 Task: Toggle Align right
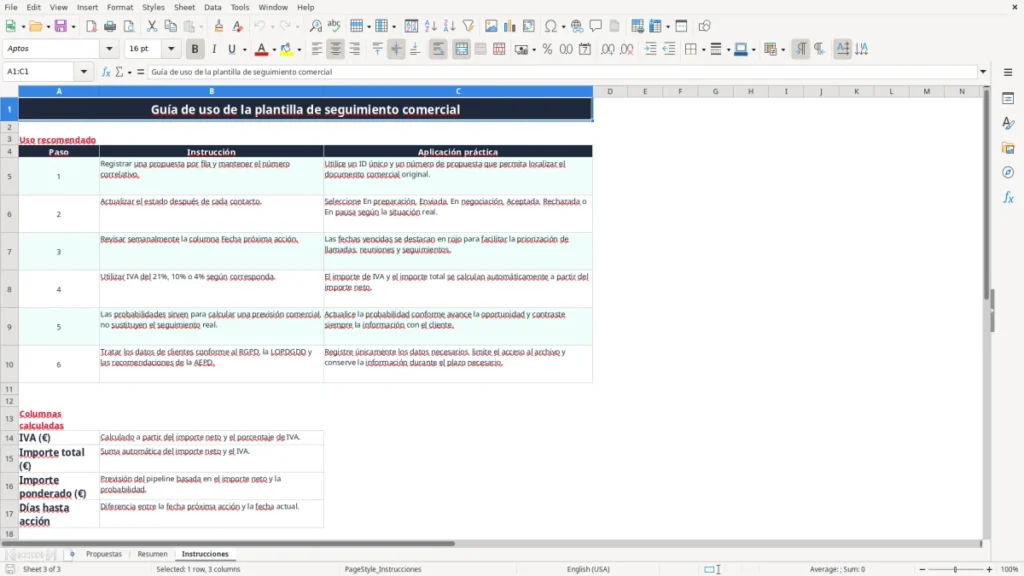pos(355,49)
